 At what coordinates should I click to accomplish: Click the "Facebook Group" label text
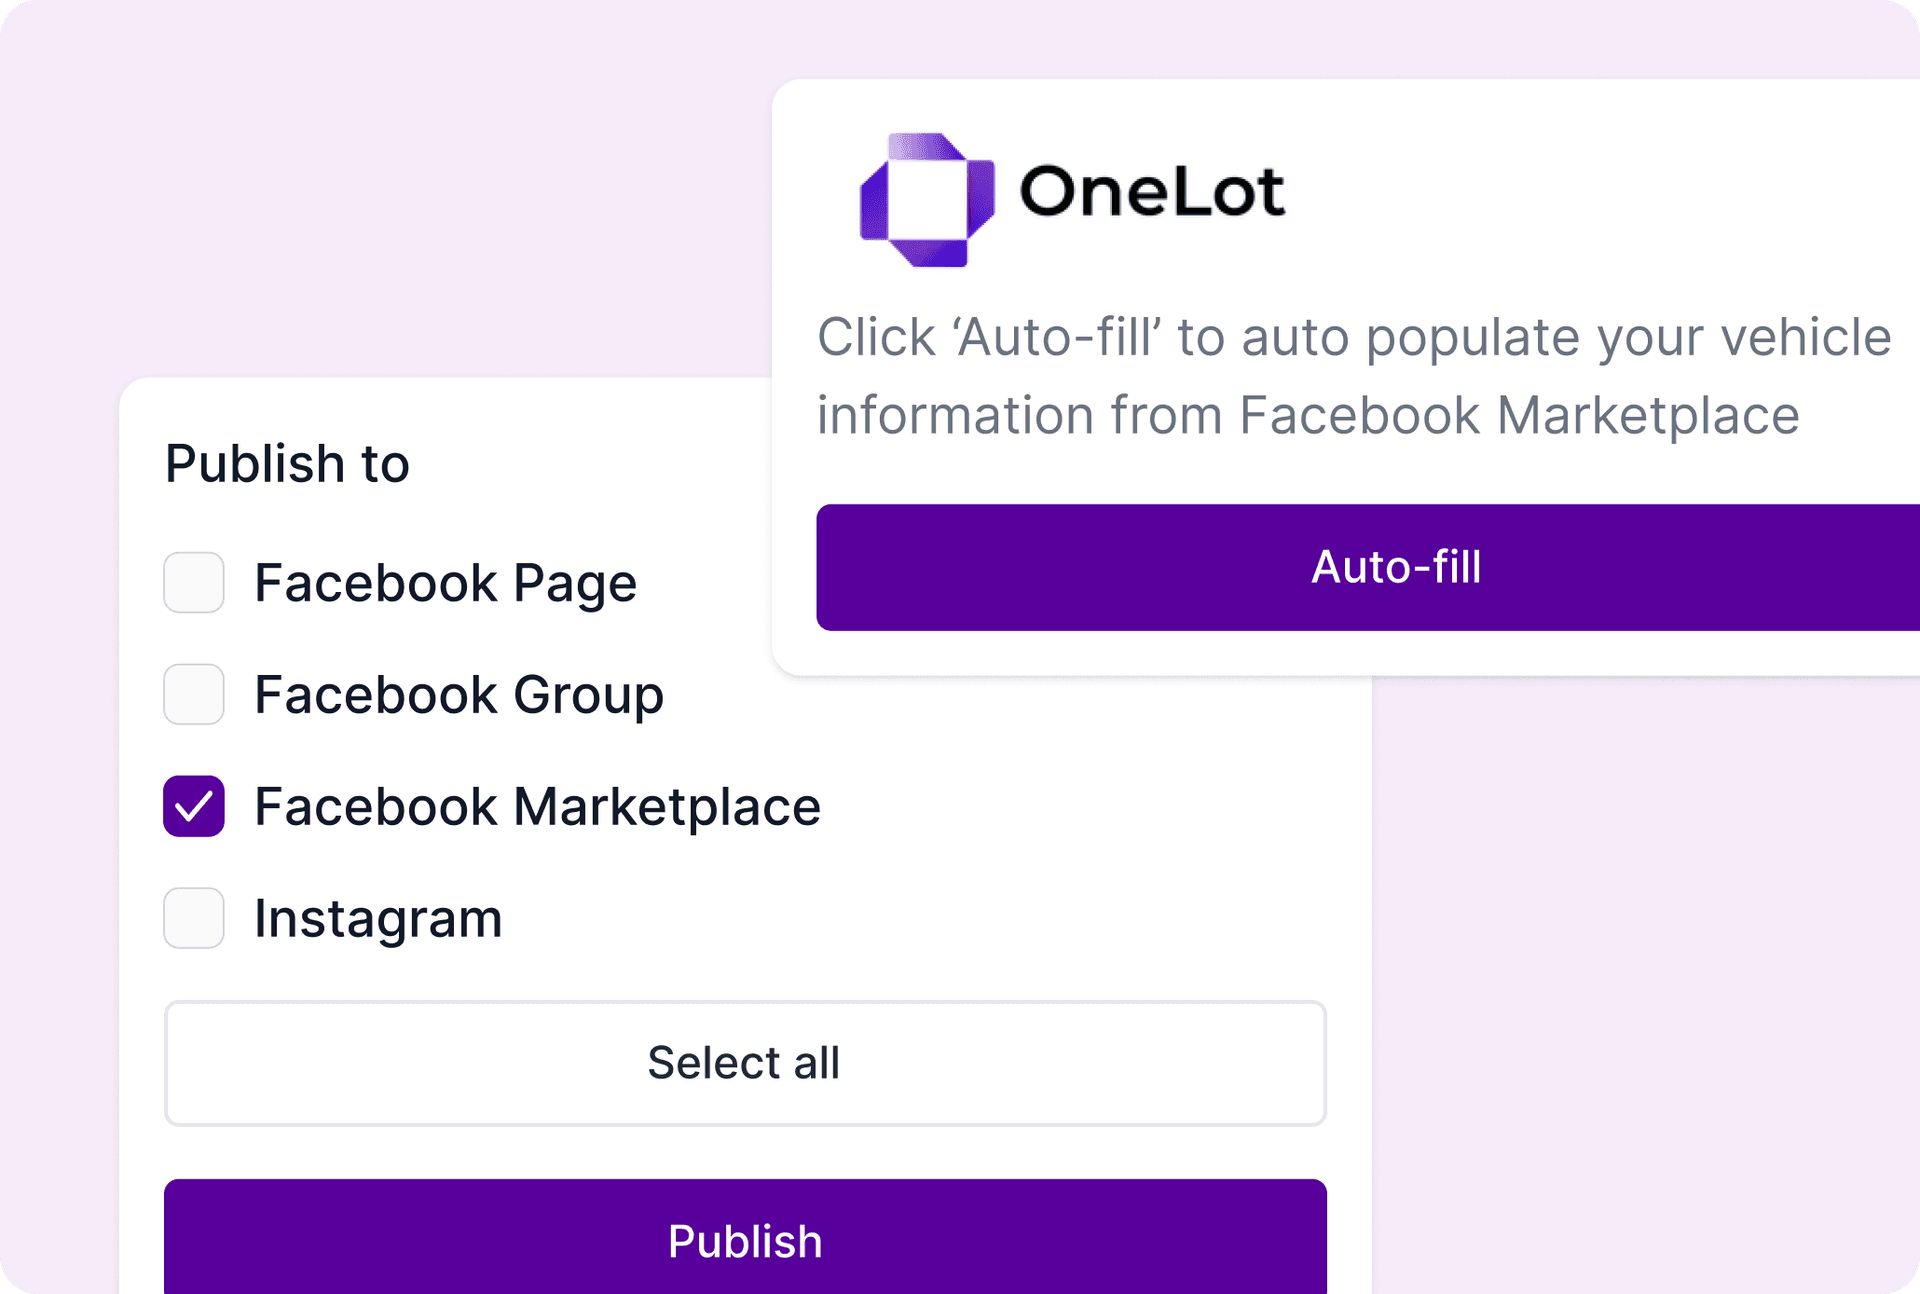459,695
